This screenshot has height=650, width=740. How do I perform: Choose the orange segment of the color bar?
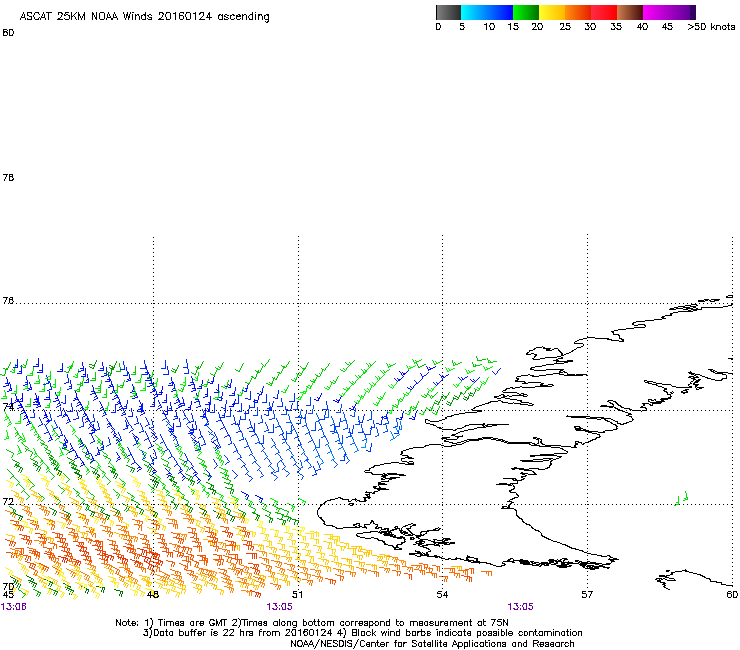click(578, 12)
